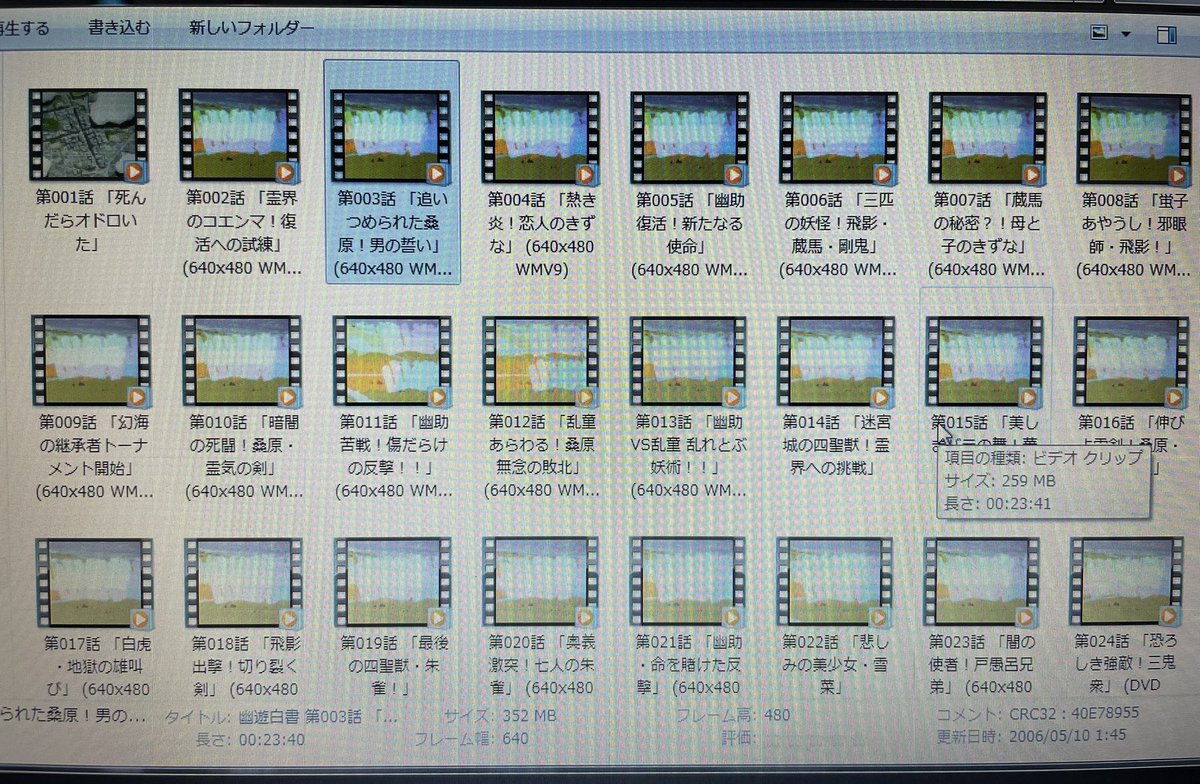Select the 第015話 video file icon
This screenshot has width=1200, height=784.
[x=985, y=362]
